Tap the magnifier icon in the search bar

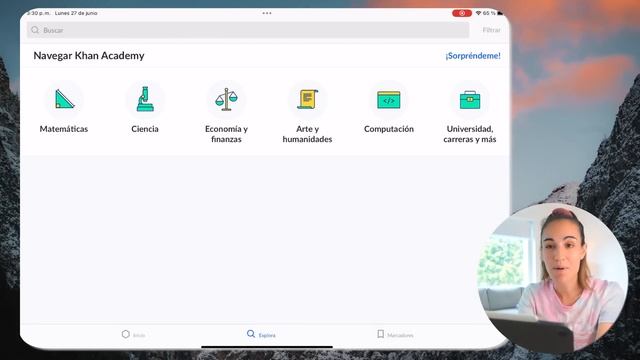pyautogui.click(x=35, y=30)
